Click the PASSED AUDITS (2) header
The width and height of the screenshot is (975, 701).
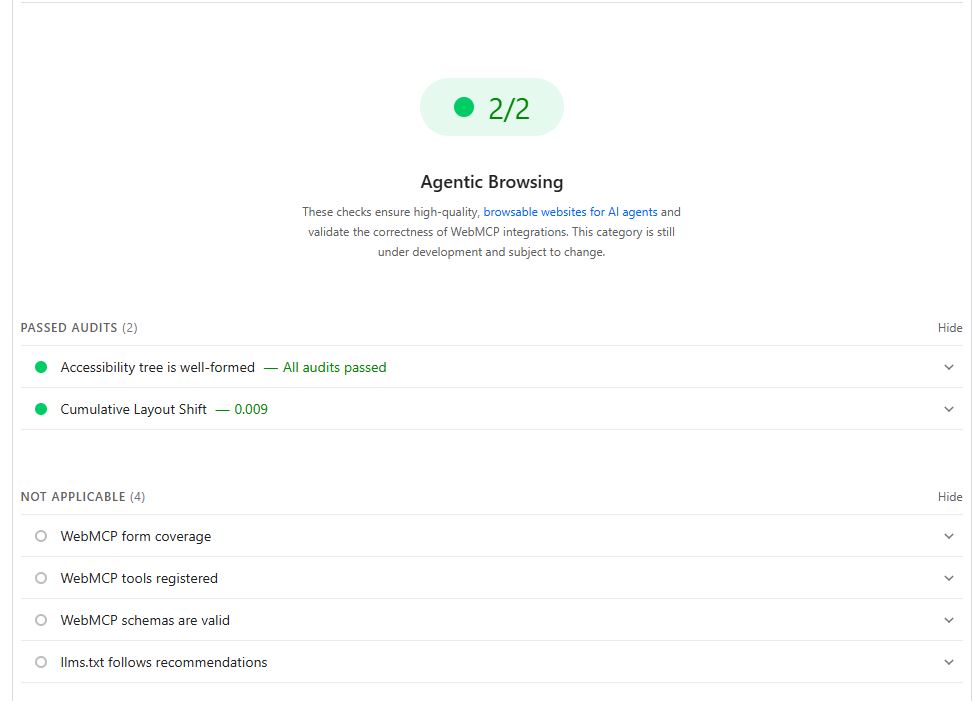(79, 328)
